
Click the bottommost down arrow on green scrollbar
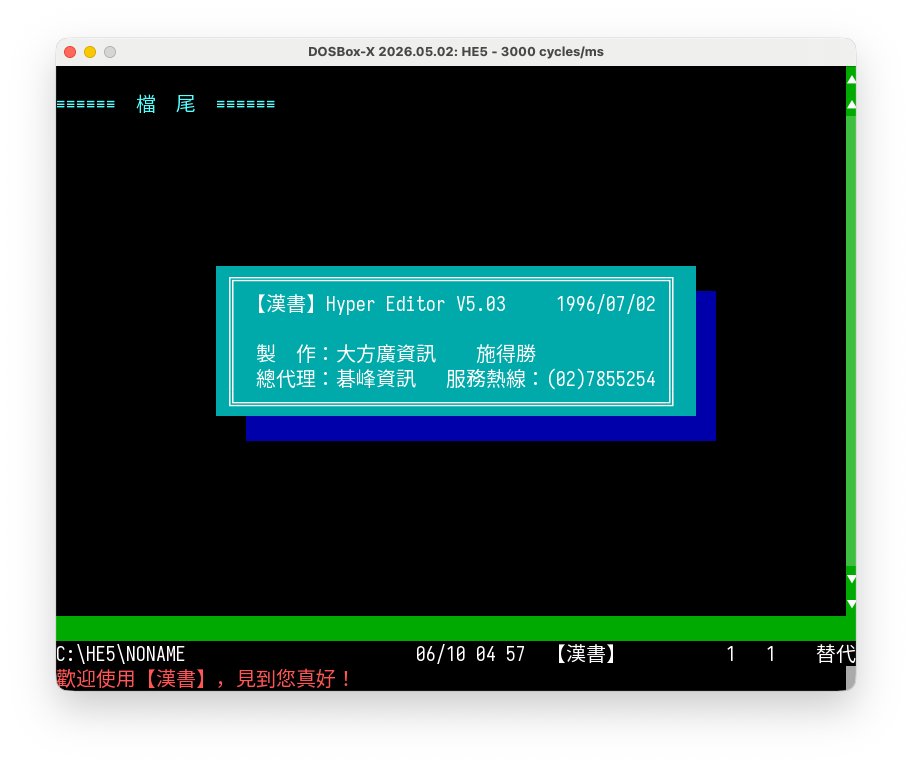[851, 604]
